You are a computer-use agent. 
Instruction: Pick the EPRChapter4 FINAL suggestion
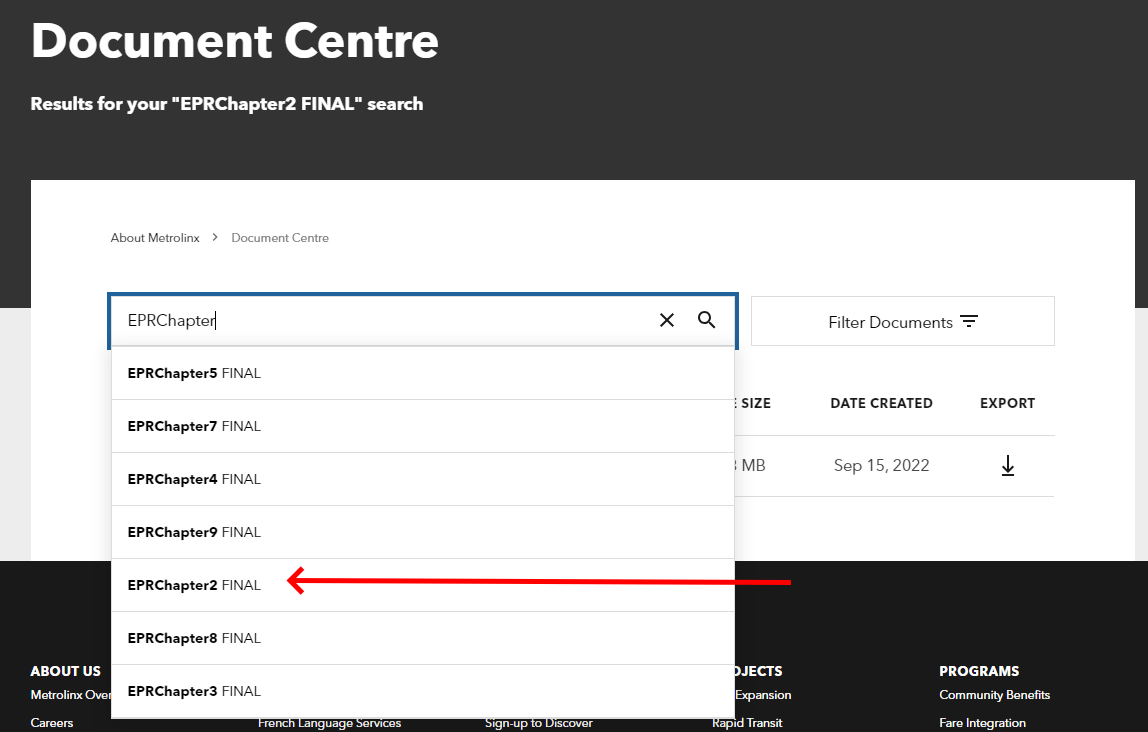(x=194, y=479)
